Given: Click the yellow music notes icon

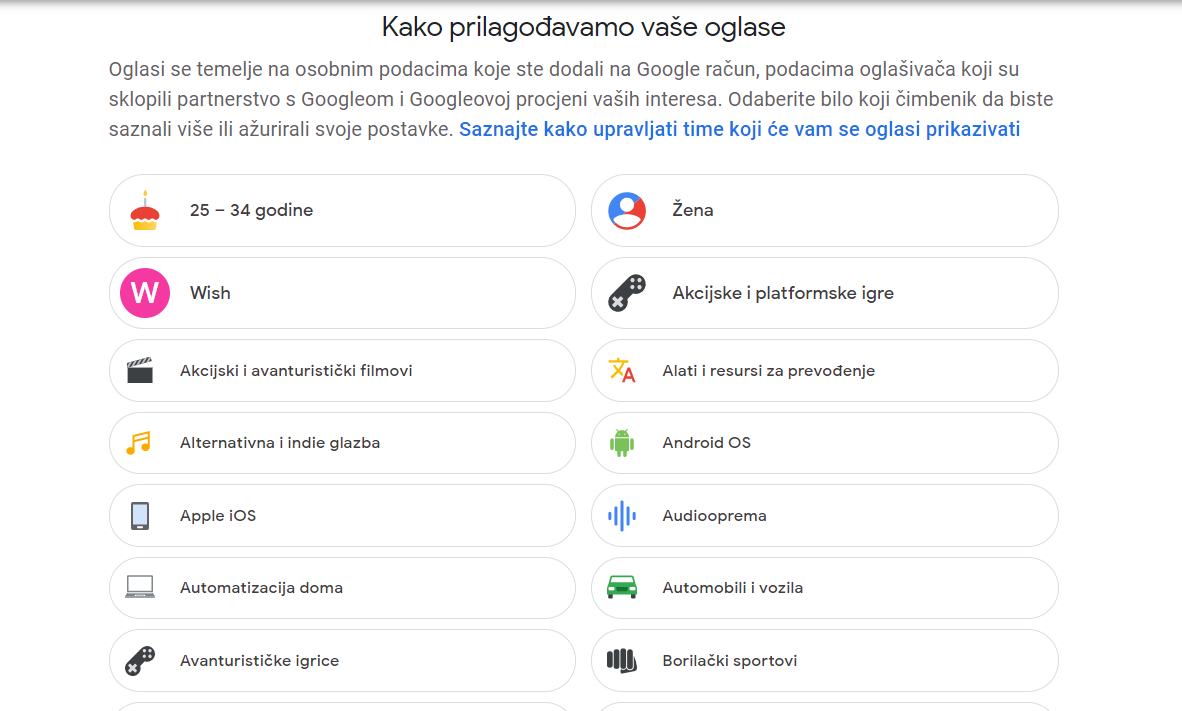Looking at the screenshot, I should 139,443.
